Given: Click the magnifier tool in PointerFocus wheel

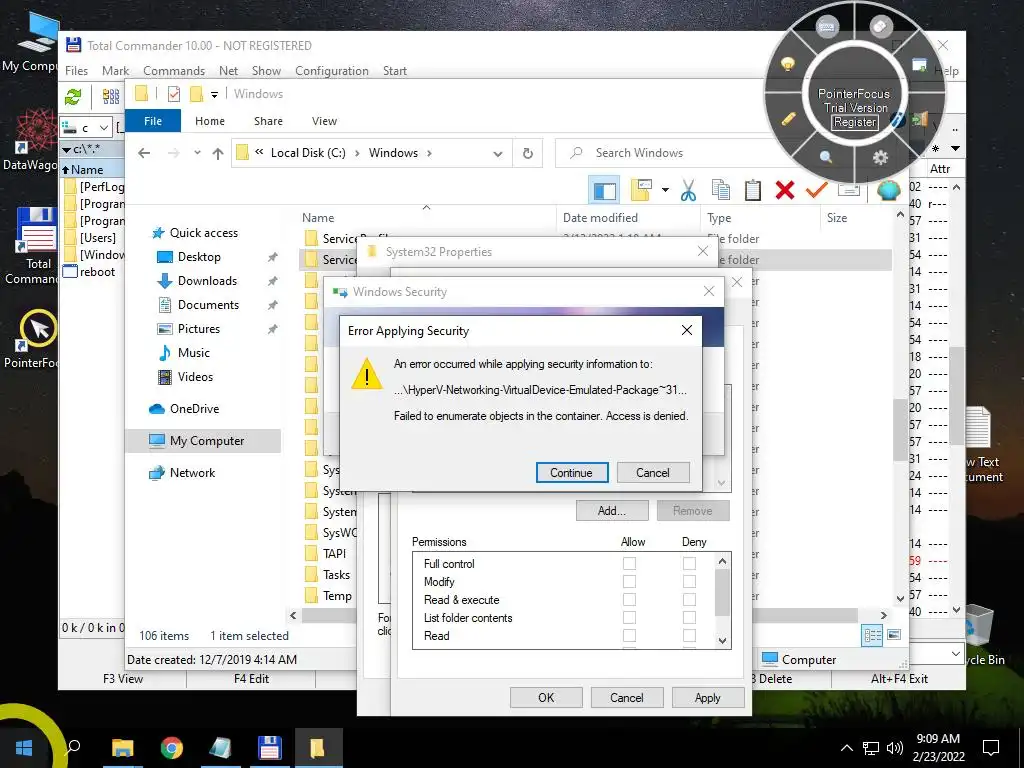Looking at the screenshot, I should (x=825, y=157).
